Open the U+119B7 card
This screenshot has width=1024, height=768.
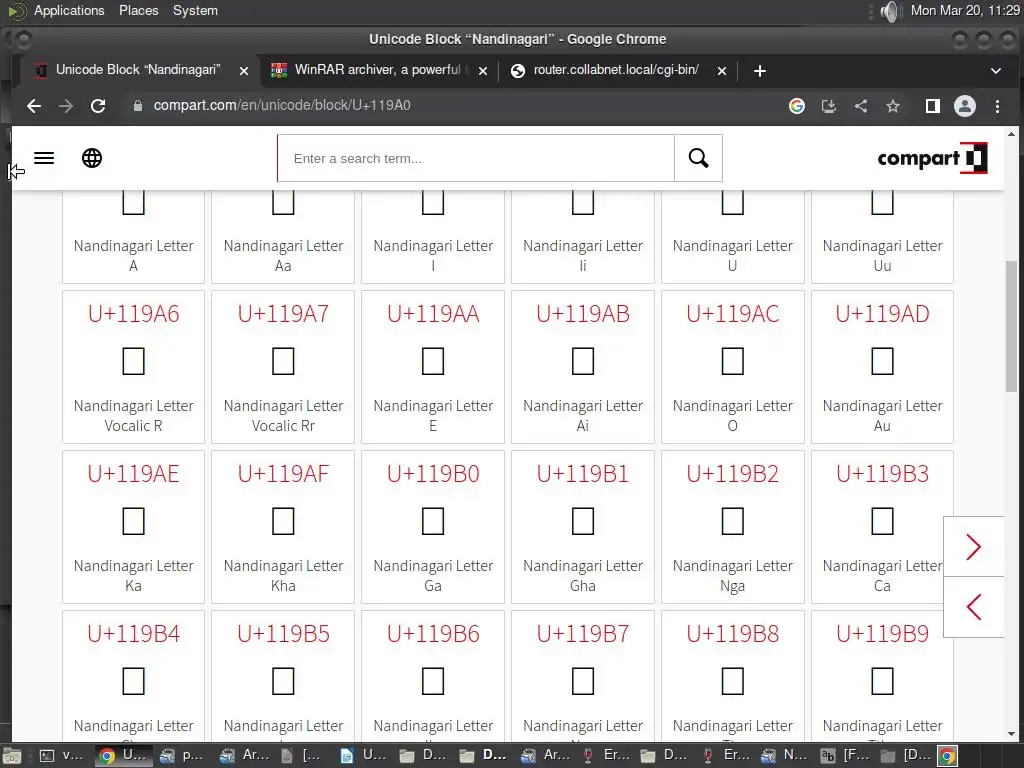coord(583,676)
